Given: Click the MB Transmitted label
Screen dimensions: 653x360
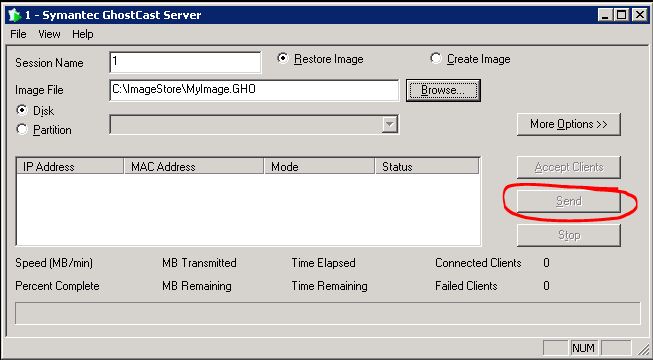Looking at the screenshot, I should click(x=199, y=263).
